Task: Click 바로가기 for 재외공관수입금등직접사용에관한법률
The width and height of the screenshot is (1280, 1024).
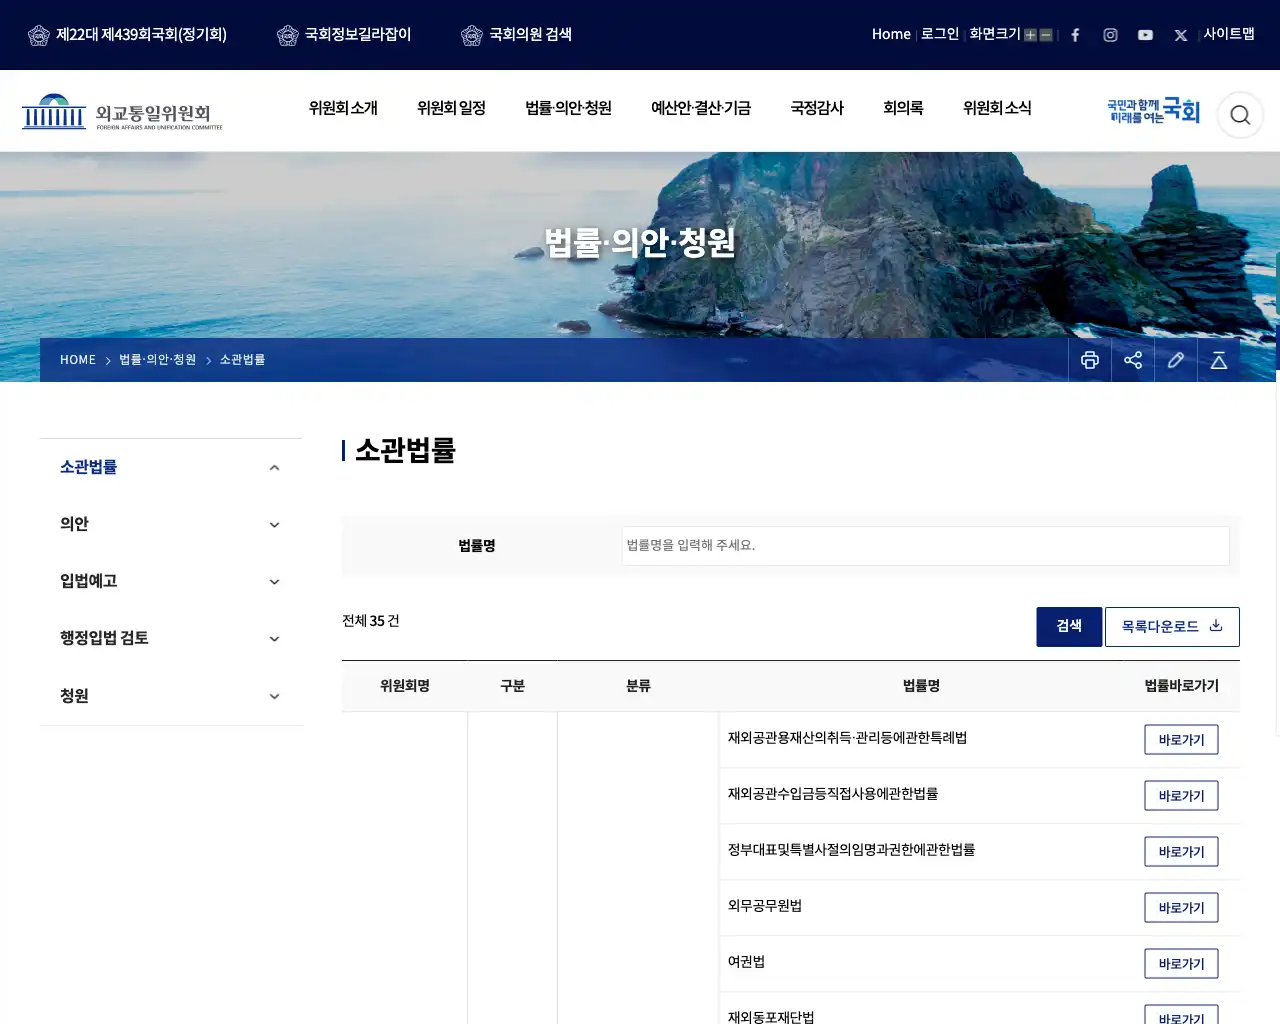Action: point(1181,796)
